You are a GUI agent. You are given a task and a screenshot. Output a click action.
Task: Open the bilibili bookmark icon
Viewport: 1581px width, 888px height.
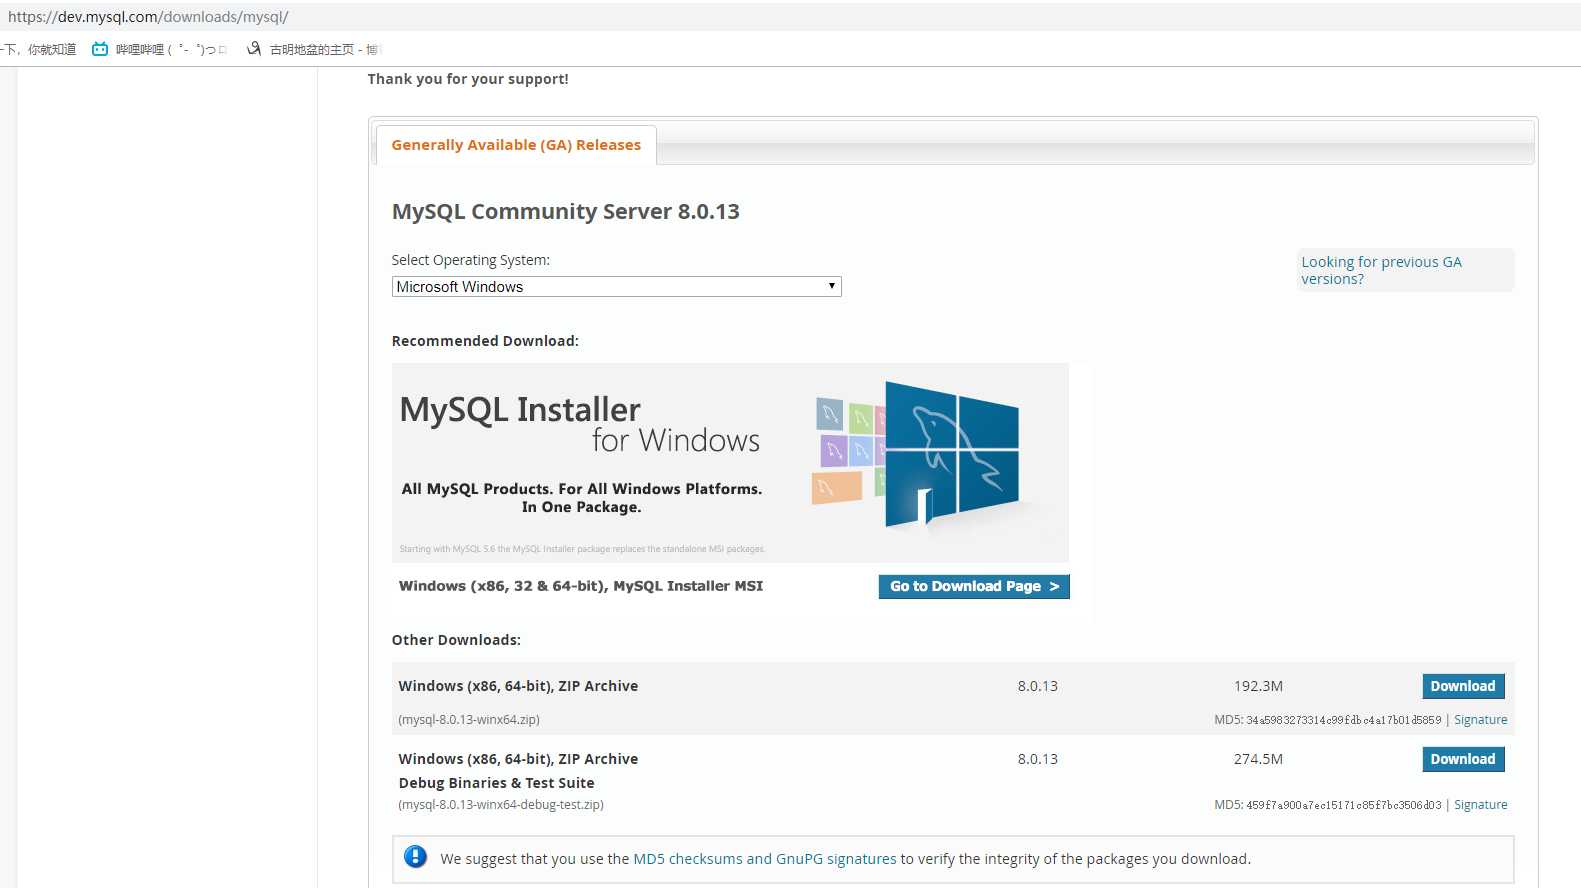click(x=100, y=49)
